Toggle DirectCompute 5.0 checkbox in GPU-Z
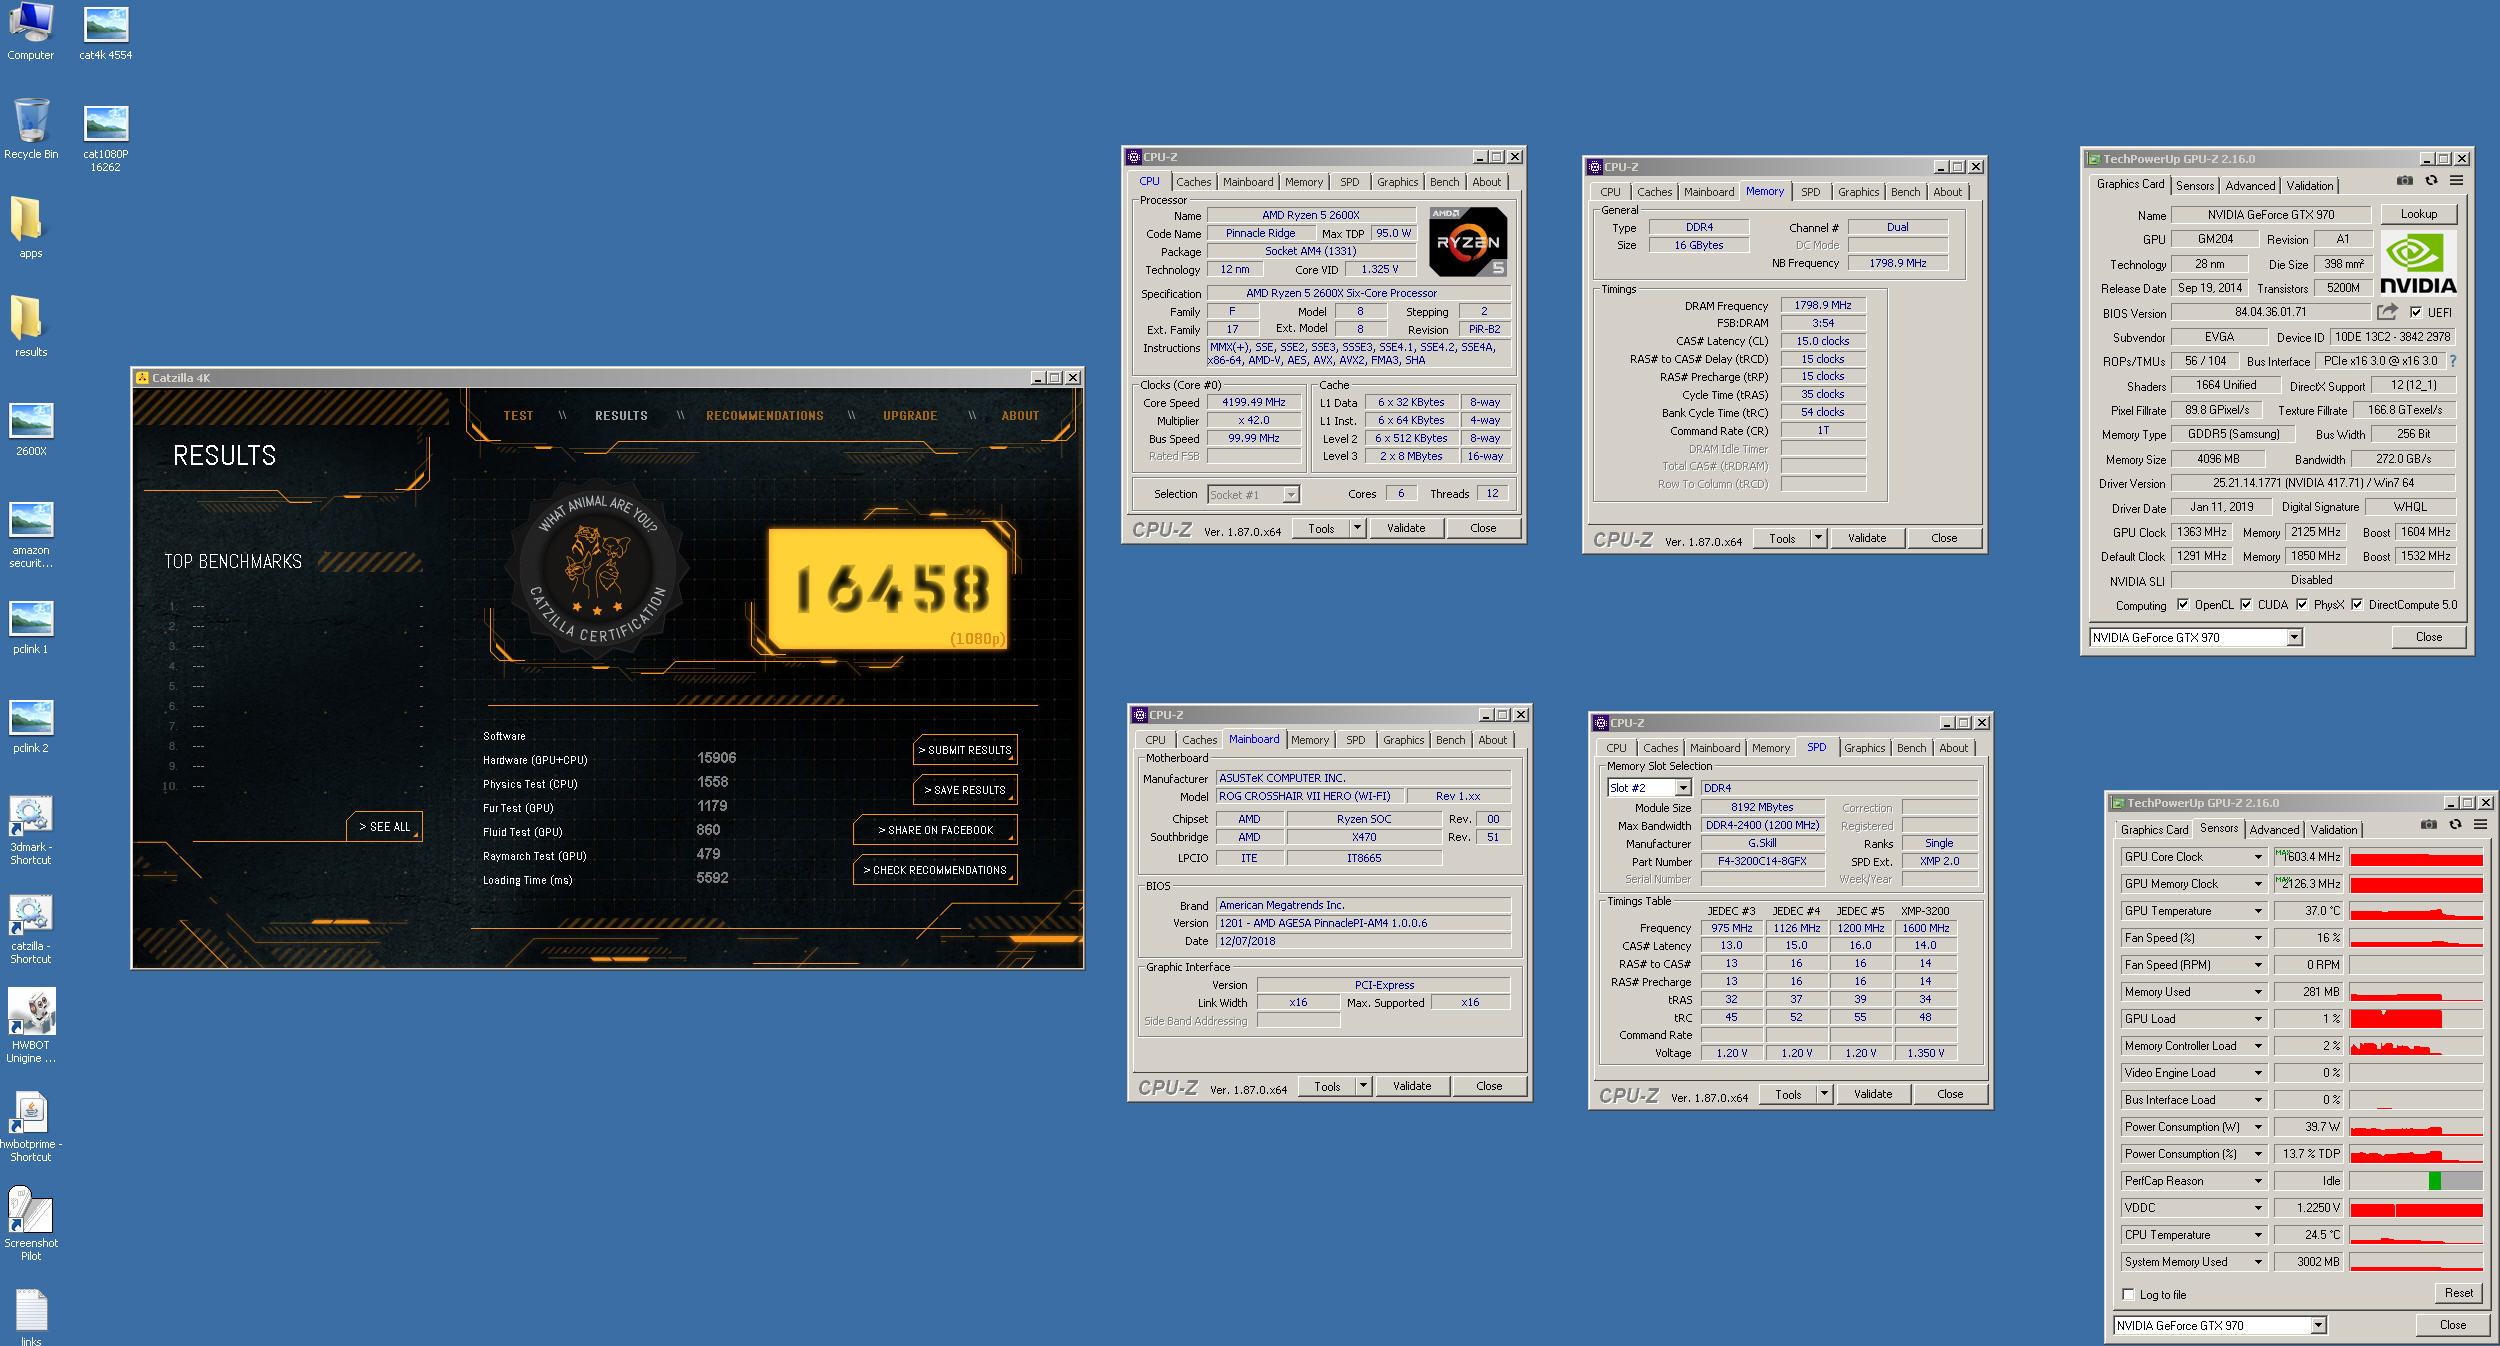The width and height of the screenshot is (2500, 1346). pos(2357,604)
